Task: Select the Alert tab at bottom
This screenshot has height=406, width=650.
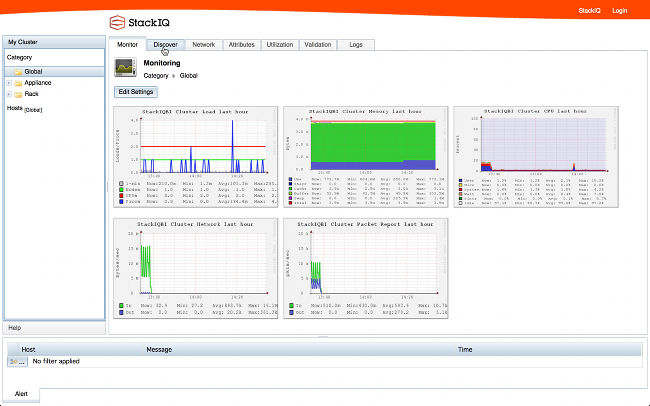Action: pyautogui.click(x=21, y=394)
